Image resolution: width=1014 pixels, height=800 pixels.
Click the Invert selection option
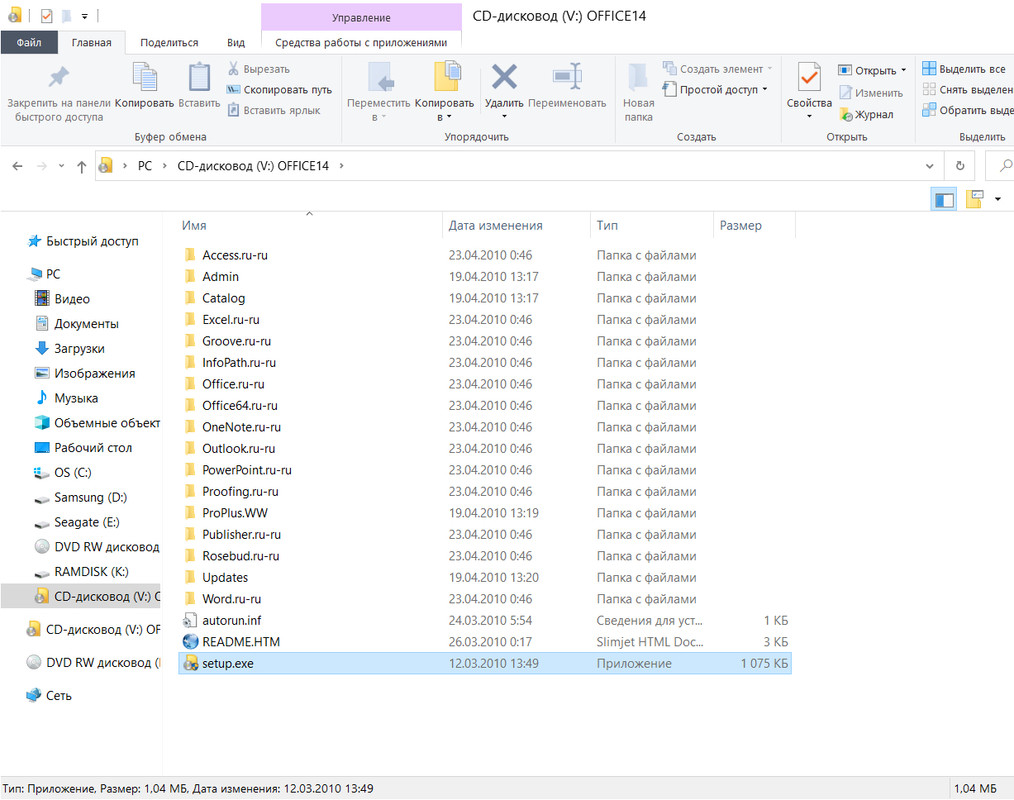(x=967, y=110)
